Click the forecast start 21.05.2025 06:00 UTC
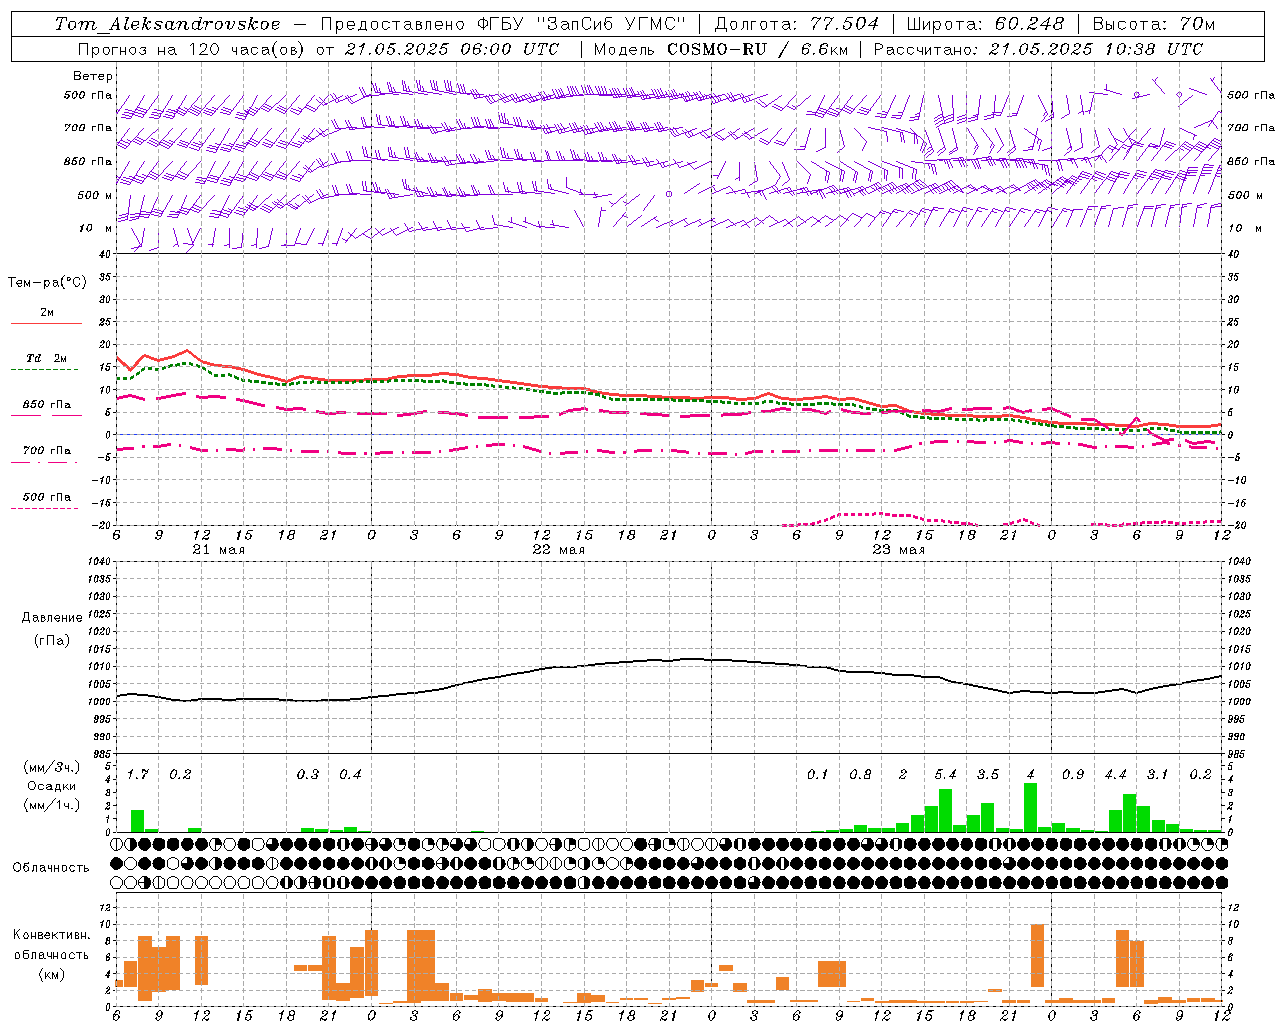Image resolution: width=1280 pixels, height=1024 pixels. point(452,49)
